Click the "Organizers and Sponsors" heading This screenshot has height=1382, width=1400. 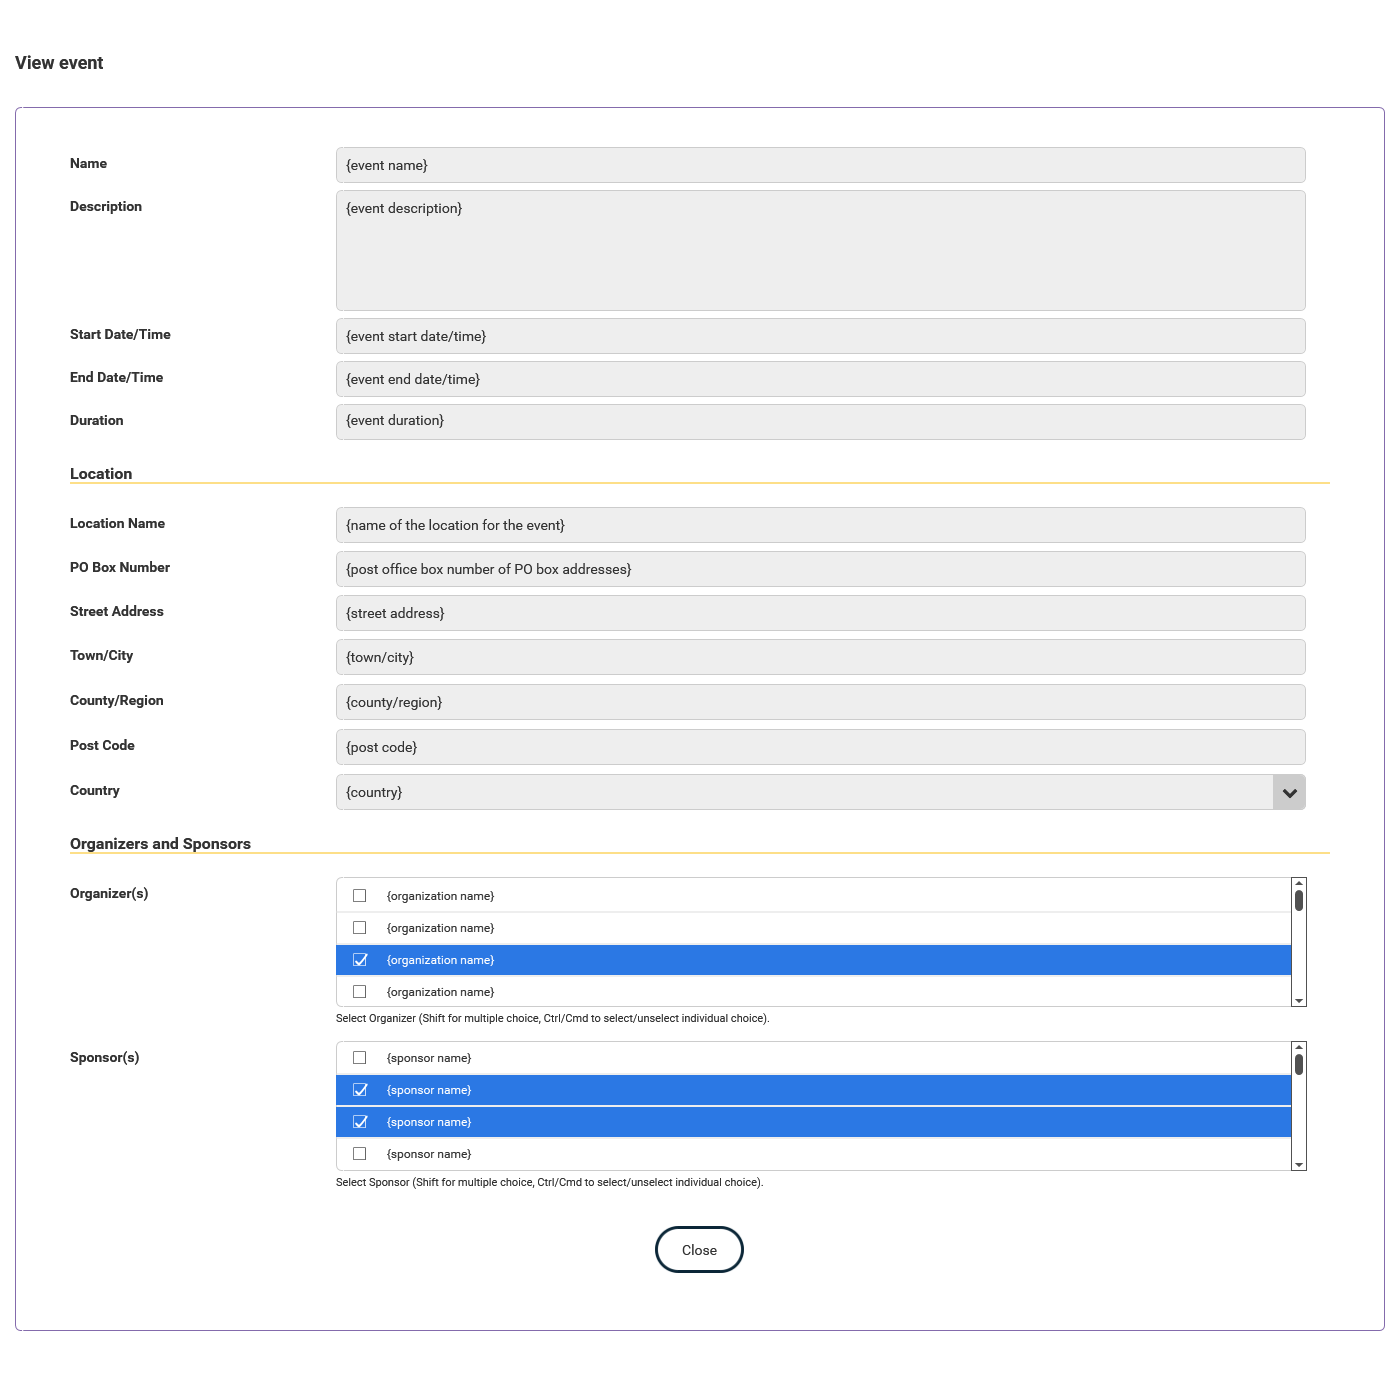point(160,844)
